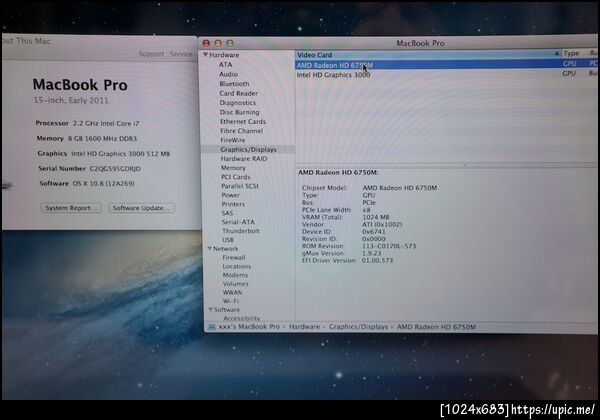Click the OS X 10.8 software version text

[104, 184]
